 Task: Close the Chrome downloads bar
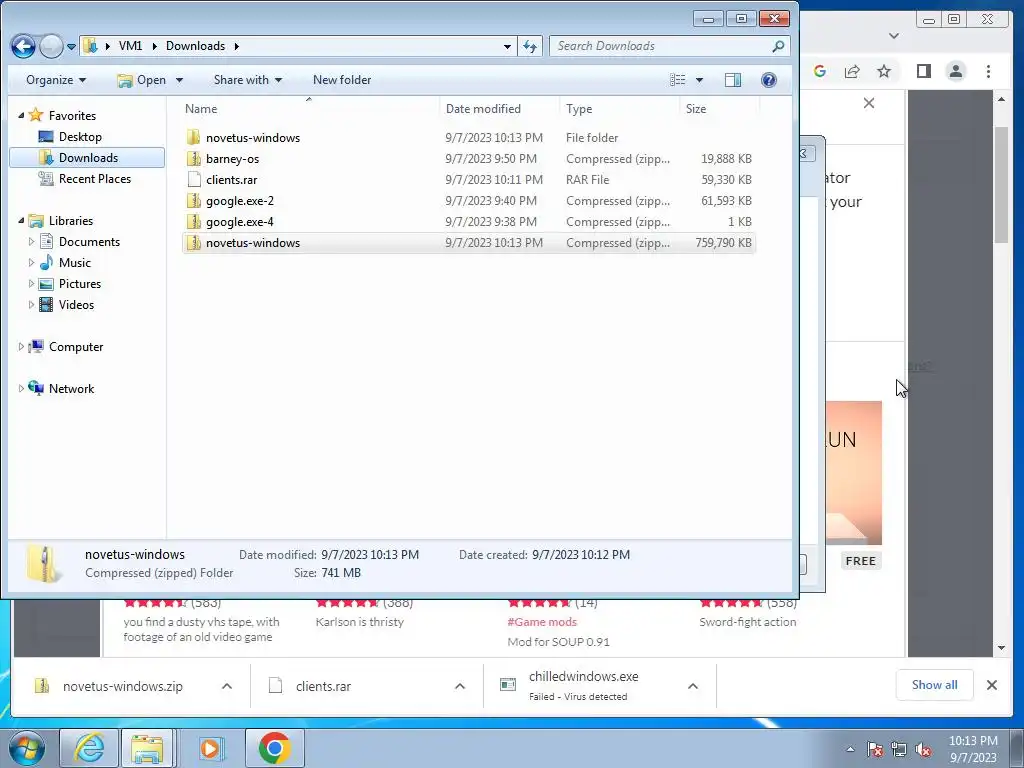991,685
